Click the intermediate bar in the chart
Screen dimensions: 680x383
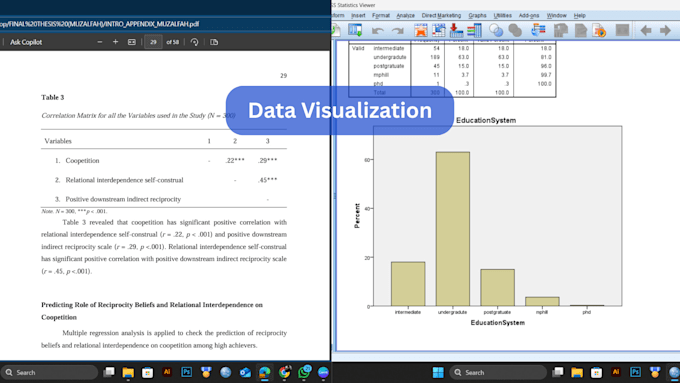point(408,284)
